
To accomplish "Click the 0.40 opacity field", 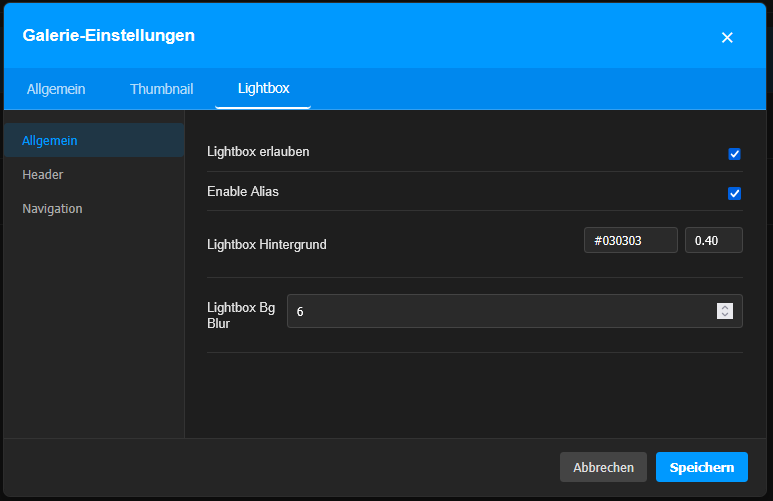I will [x=713, y=240].
